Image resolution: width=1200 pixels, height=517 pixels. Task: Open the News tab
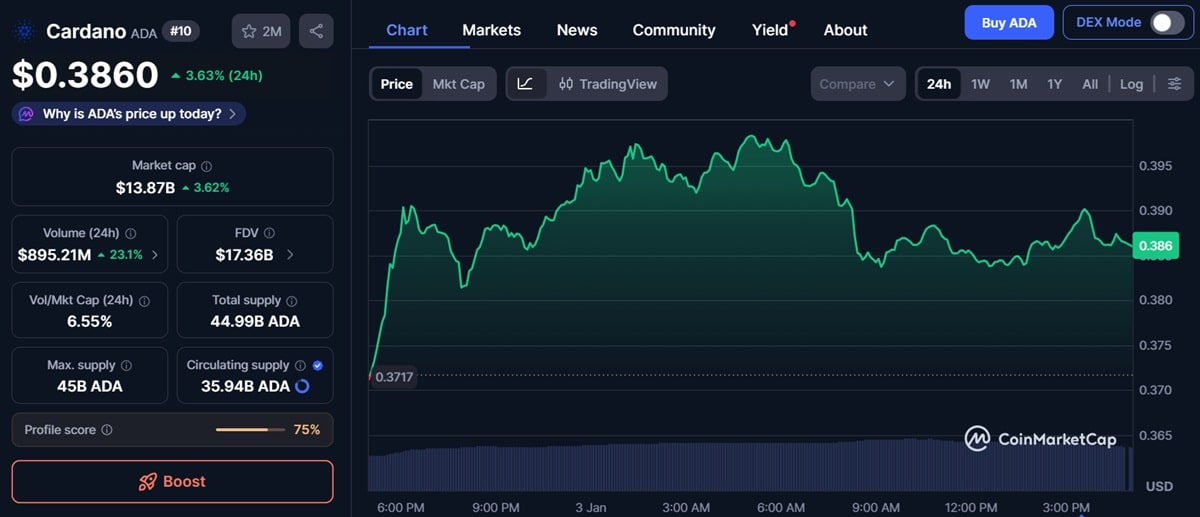[577, 30]
